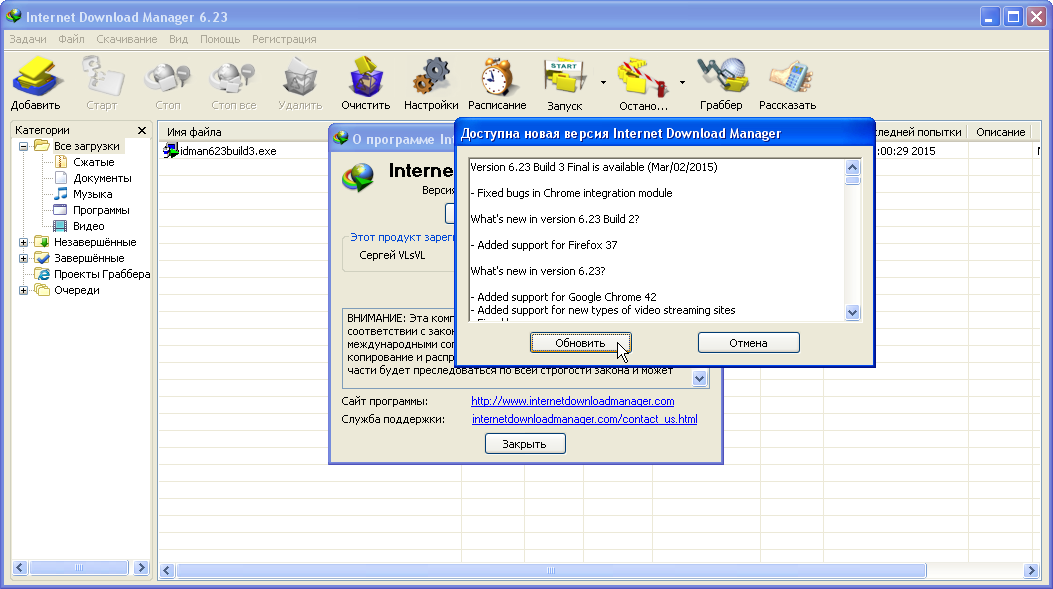This screenshot has width=1053, height=589.
Task: Click the Очистить toolbar icon
Action: click(365, 77)
